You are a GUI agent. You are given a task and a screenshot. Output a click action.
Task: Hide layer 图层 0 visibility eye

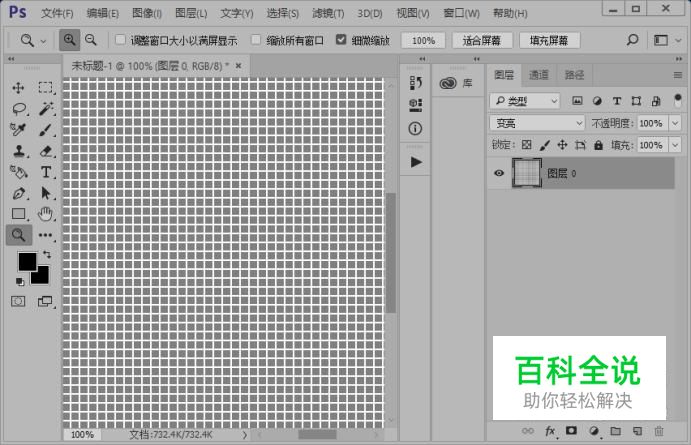[x=499, y=173]
